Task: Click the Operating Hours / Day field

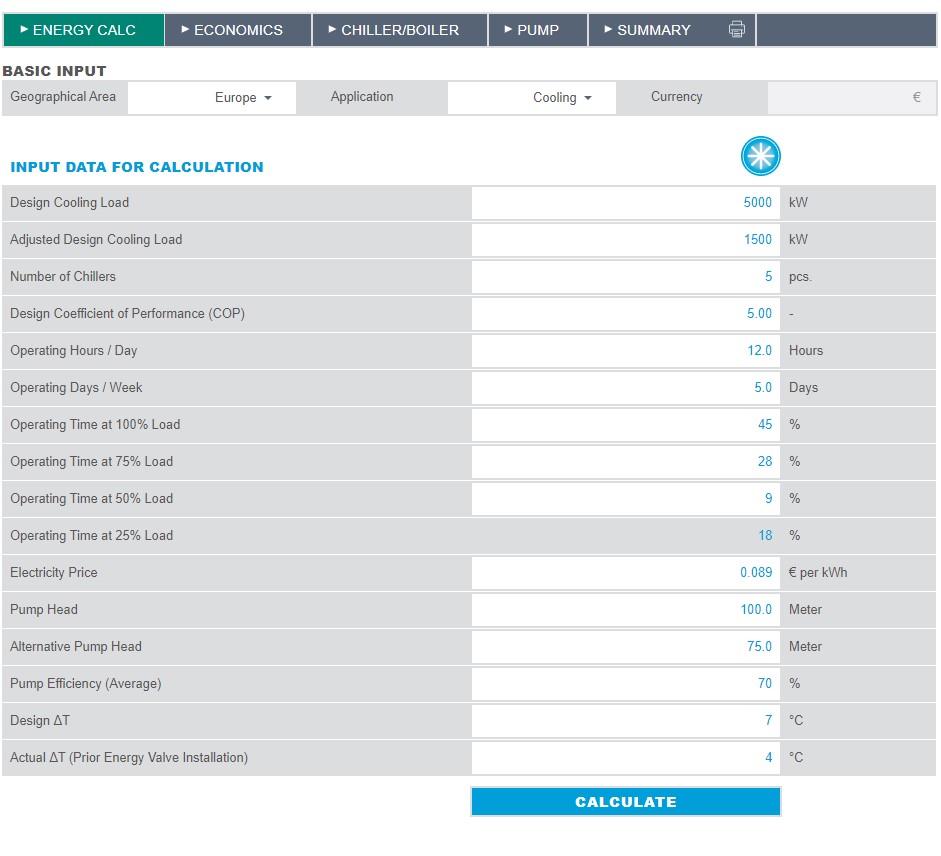Action: coord(625,351)
